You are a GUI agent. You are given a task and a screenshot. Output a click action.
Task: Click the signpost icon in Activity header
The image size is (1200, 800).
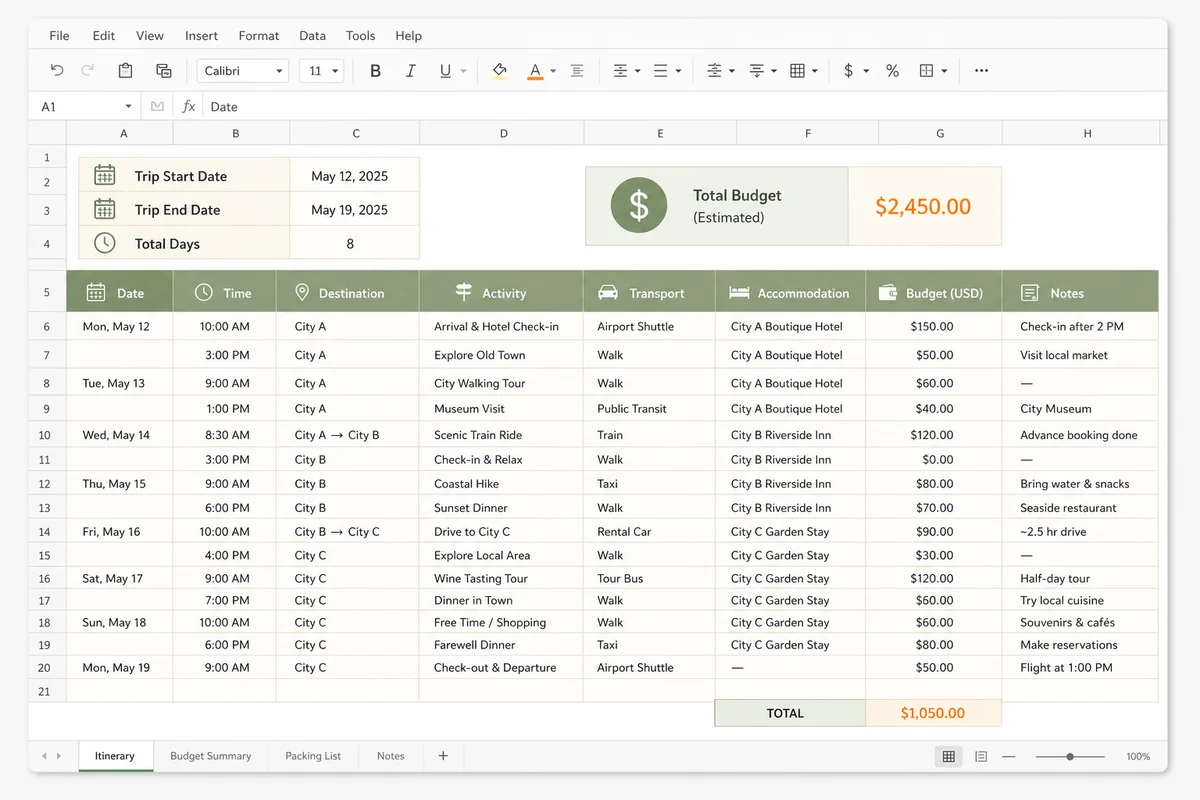(463, 292)
